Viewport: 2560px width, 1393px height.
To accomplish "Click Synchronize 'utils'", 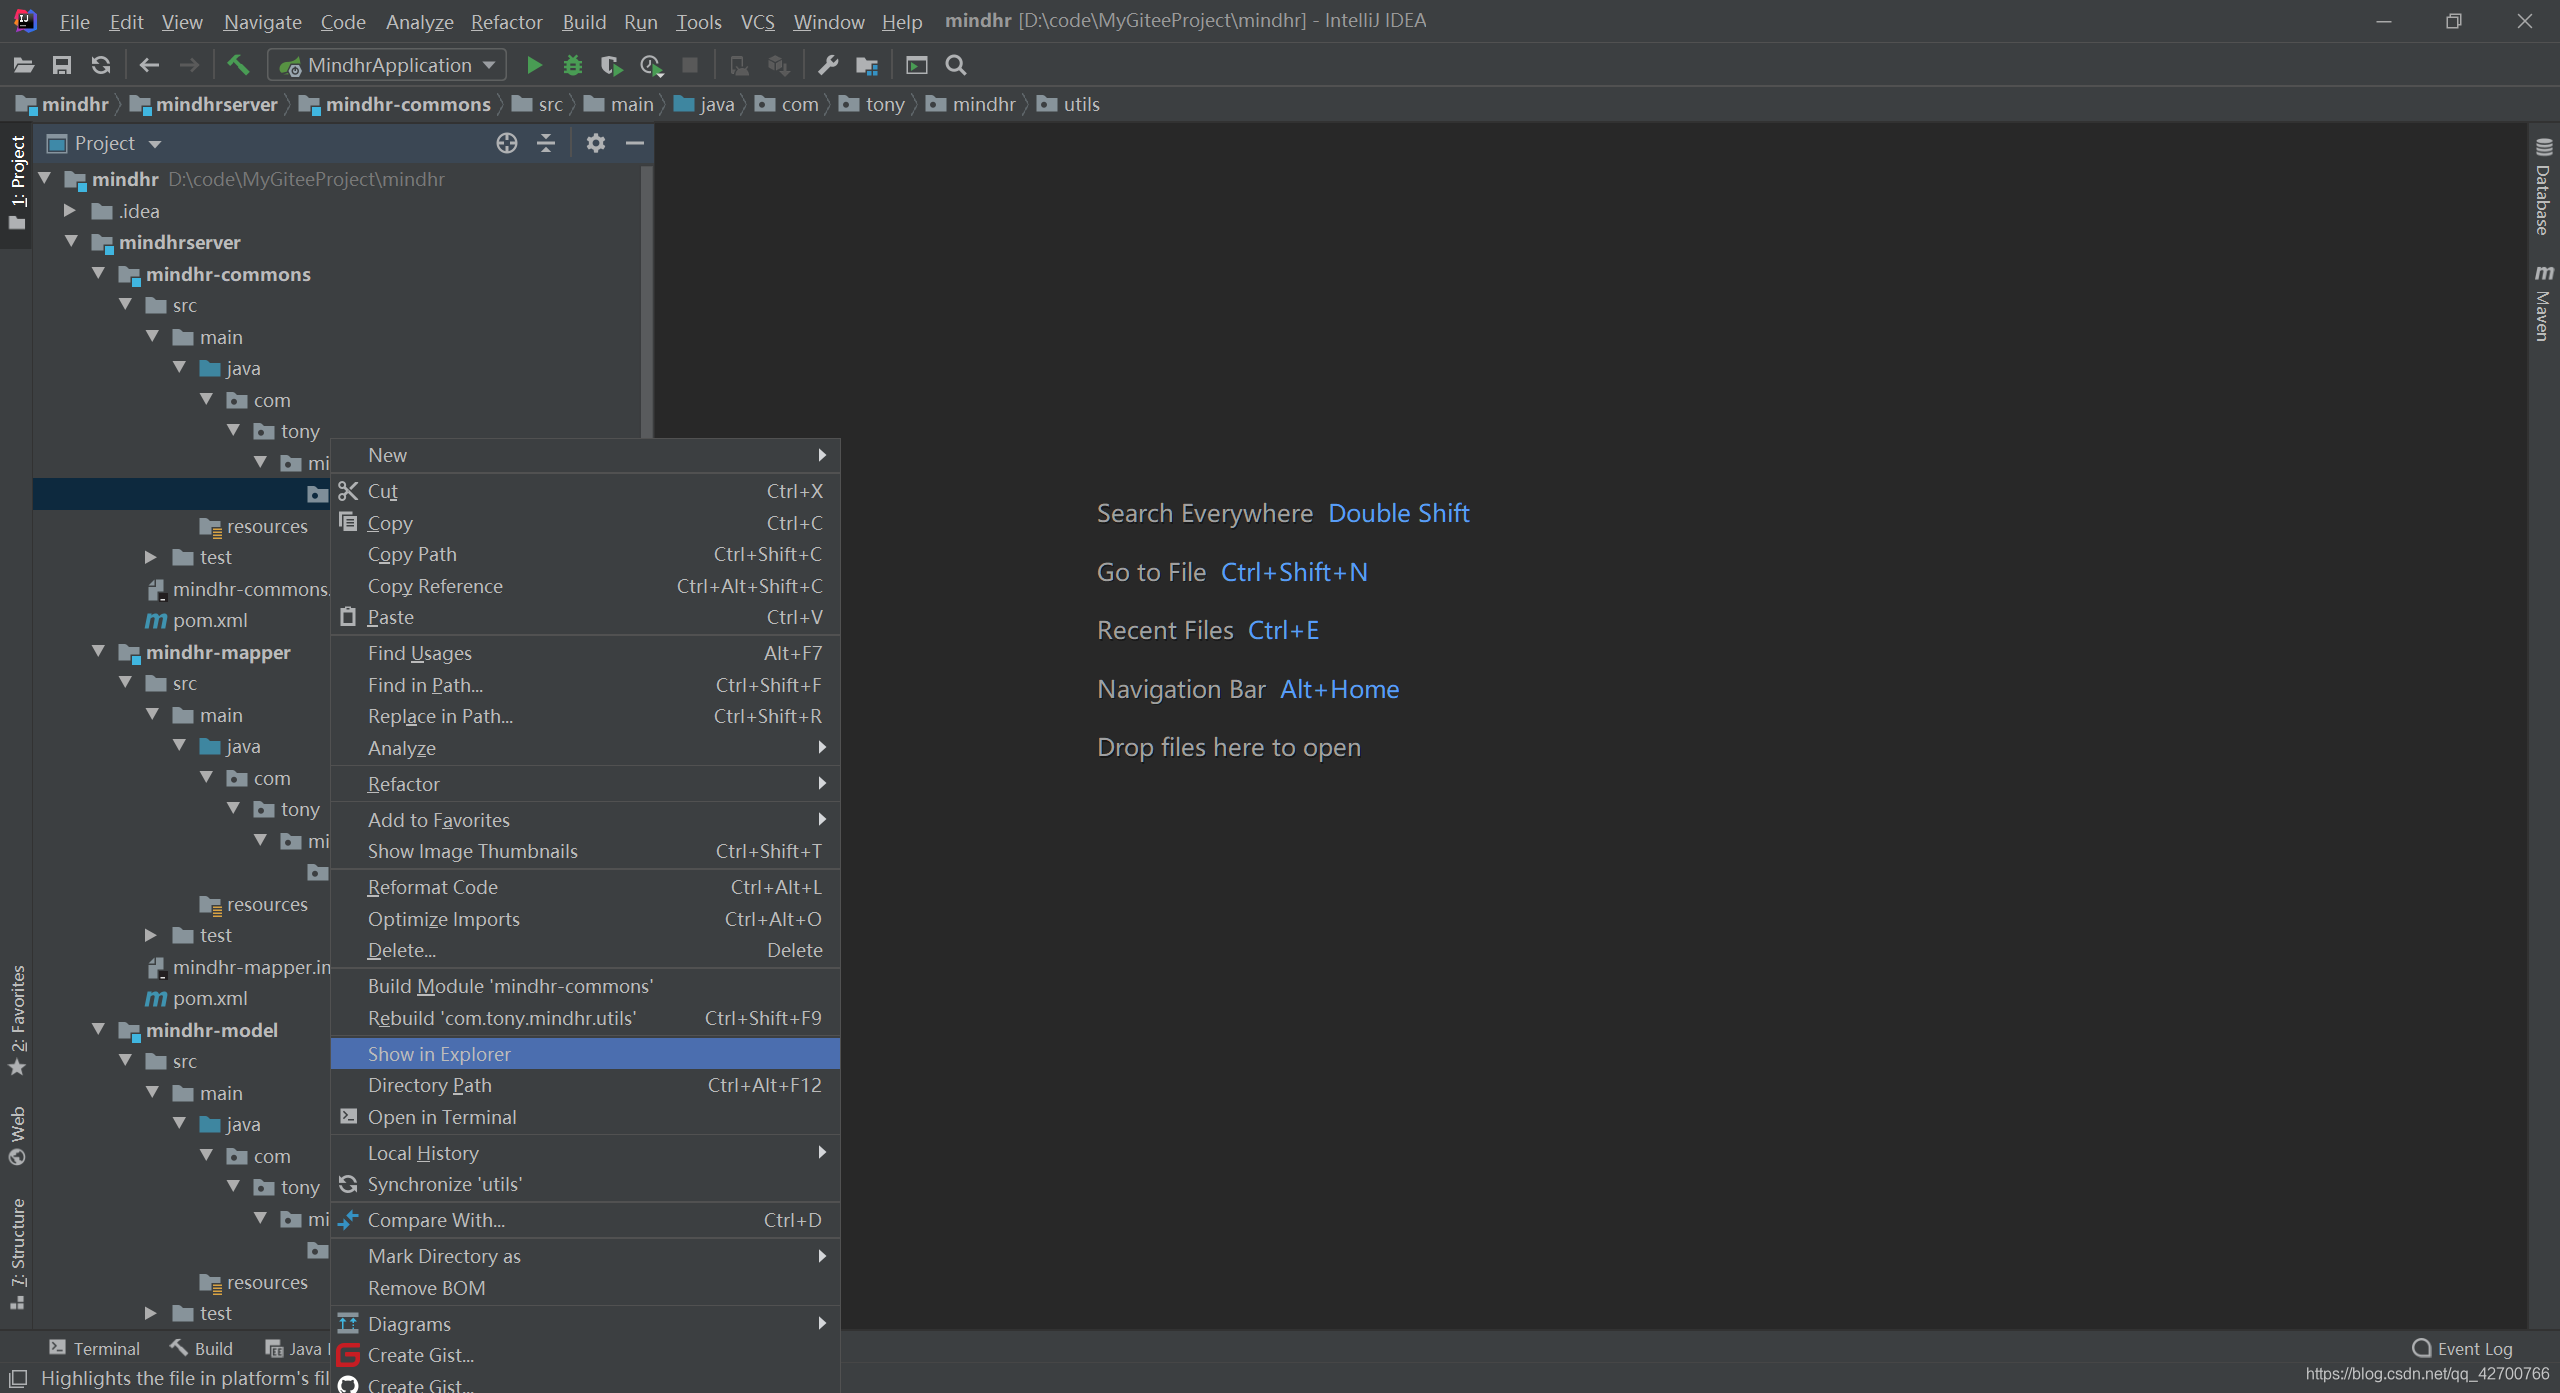I will click(585, 1184).
